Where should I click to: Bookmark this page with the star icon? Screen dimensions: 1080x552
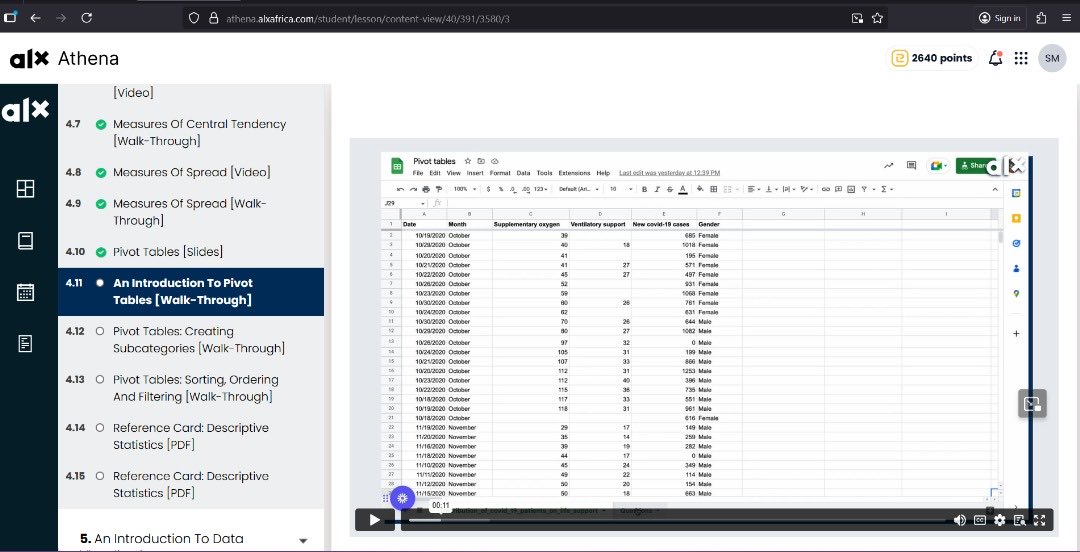coord(877,19)
